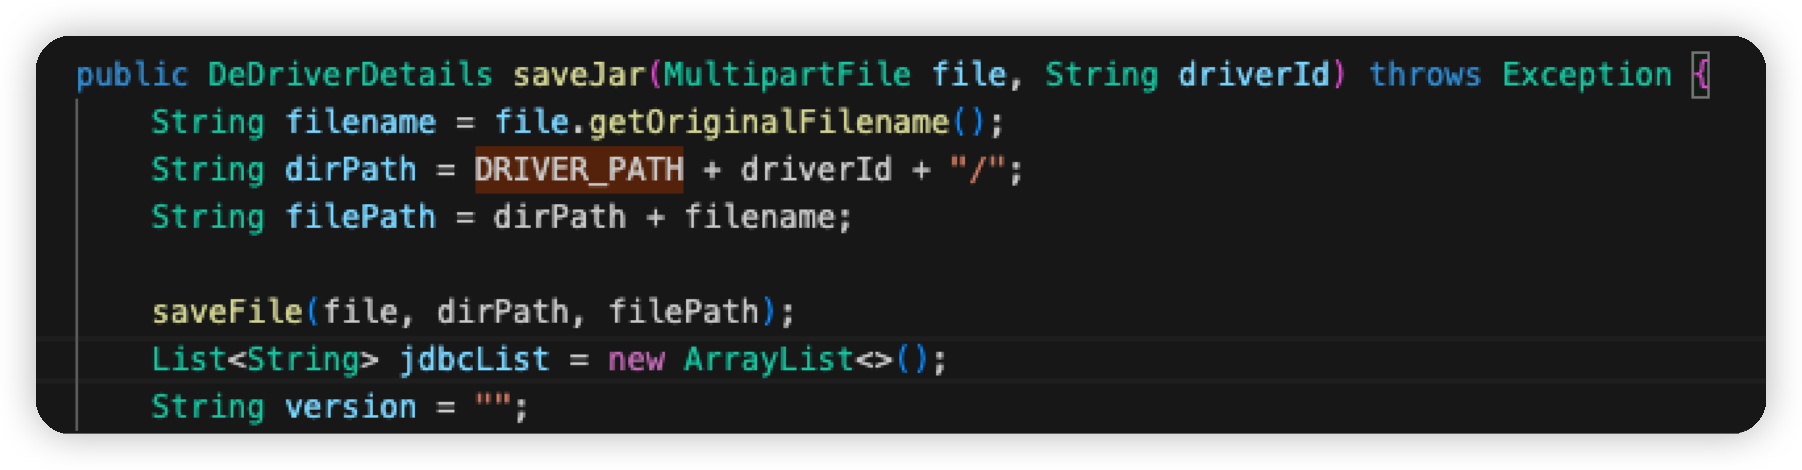Select the MultipartFile parameter type

coord(788,74)
